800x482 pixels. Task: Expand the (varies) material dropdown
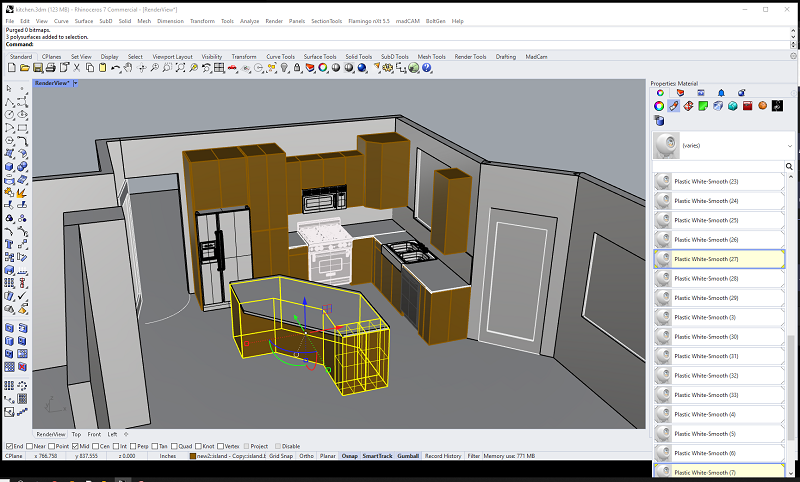point(789,145)
